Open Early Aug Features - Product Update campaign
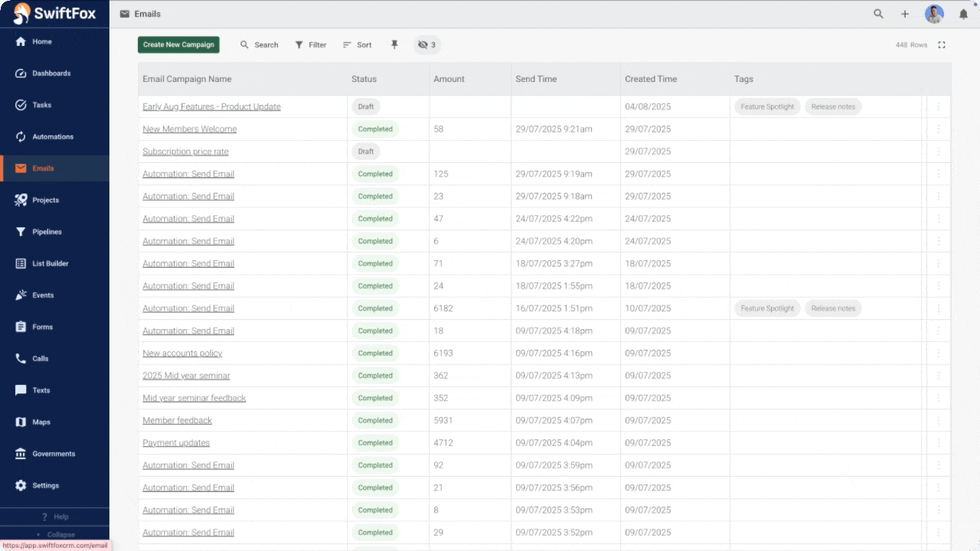Image resolution: width=980 pixels, height=551 pixels. coord(211,107)
